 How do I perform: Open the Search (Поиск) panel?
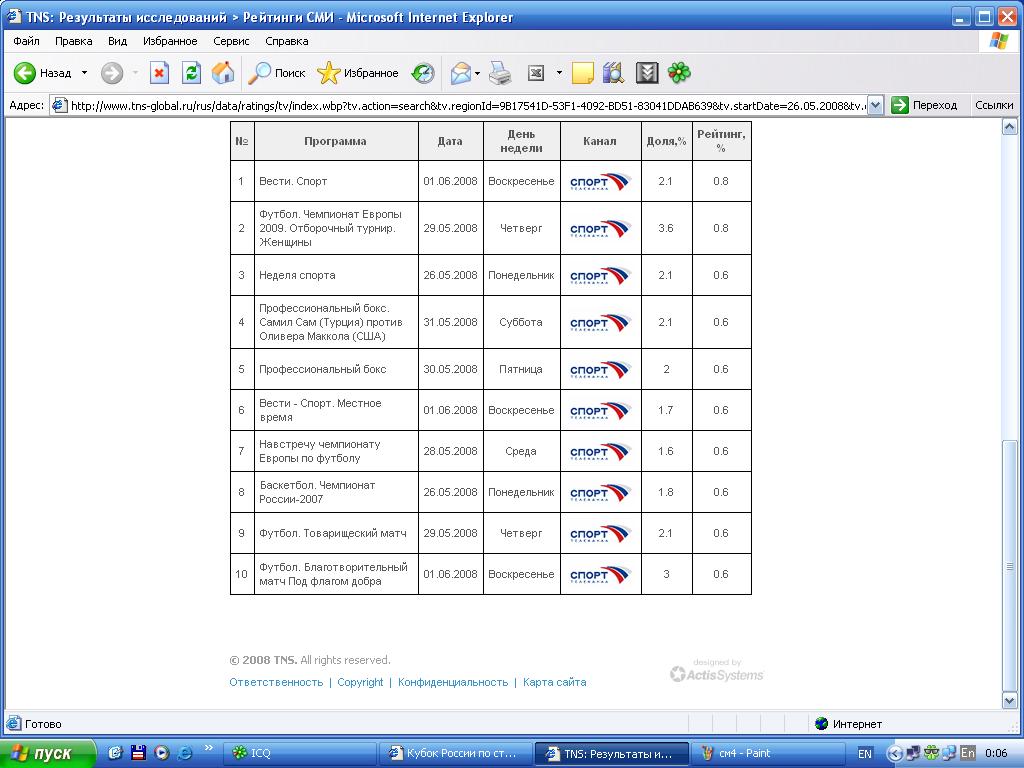click(278, 73)
